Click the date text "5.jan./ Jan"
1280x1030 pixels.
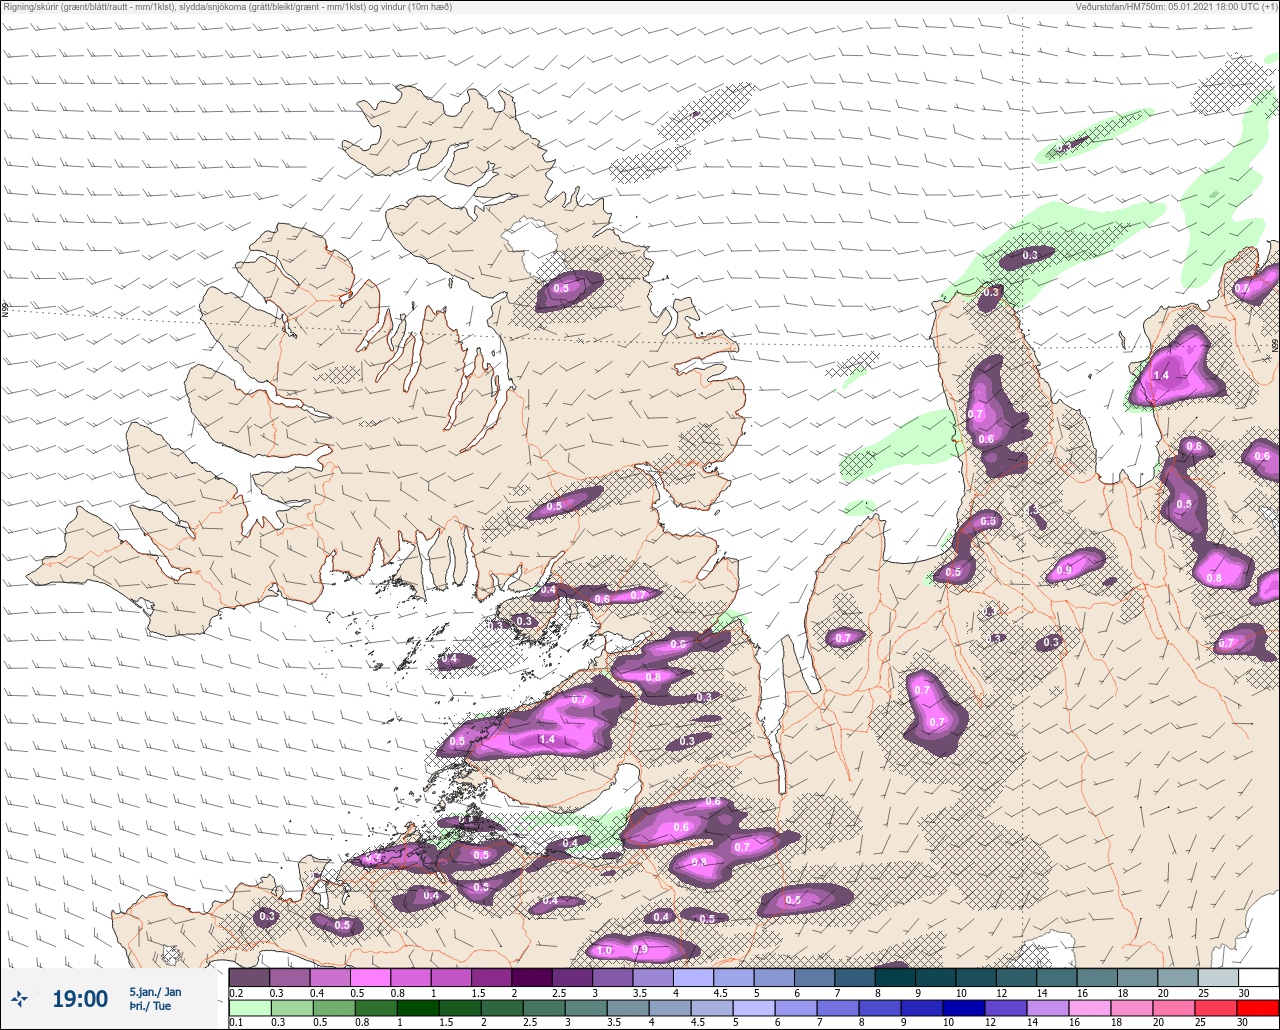pyautogui.click(x=155, y=992)
